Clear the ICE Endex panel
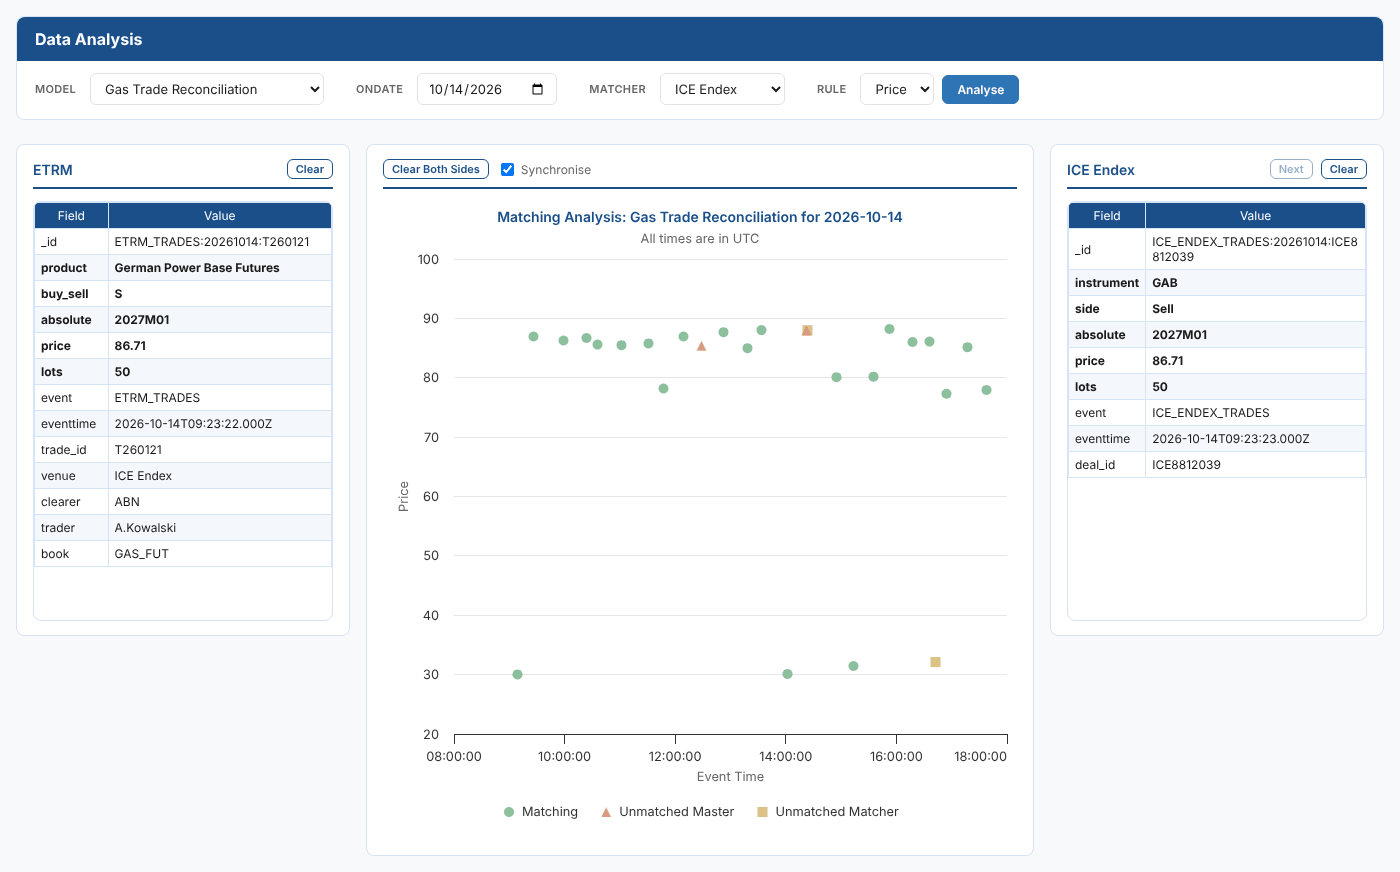Viewport: 1400px width, 872px height. (x=1344, y=169)
